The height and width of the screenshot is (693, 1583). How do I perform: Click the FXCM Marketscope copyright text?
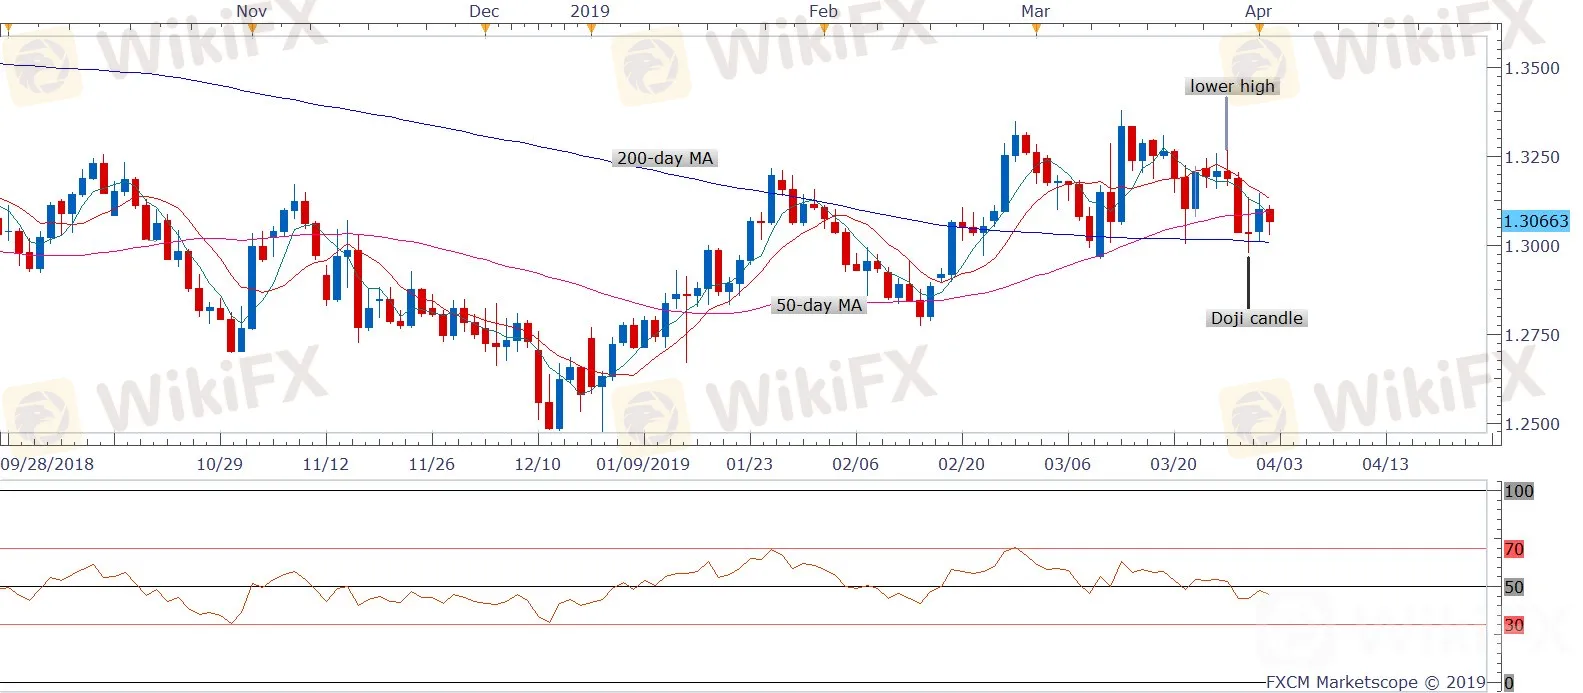[x=1376, y=682]
